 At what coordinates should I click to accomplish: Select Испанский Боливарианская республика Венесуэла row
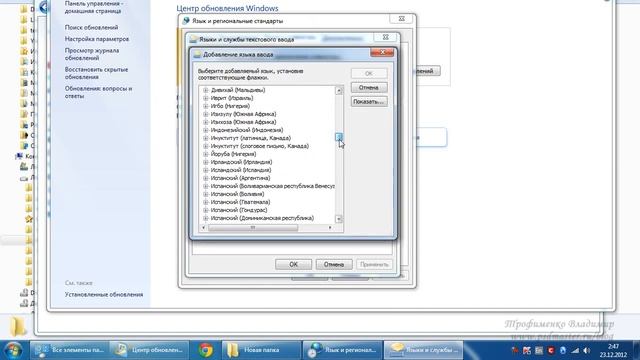272,186
